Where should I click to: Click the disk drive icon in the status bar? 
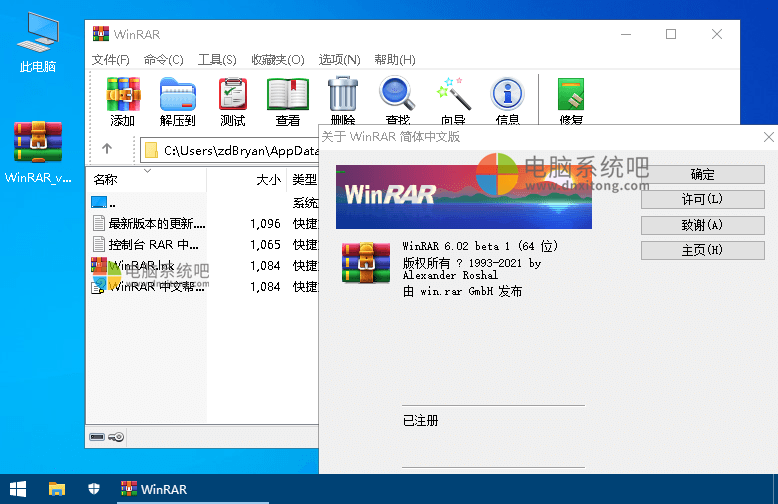coord(97,437)
